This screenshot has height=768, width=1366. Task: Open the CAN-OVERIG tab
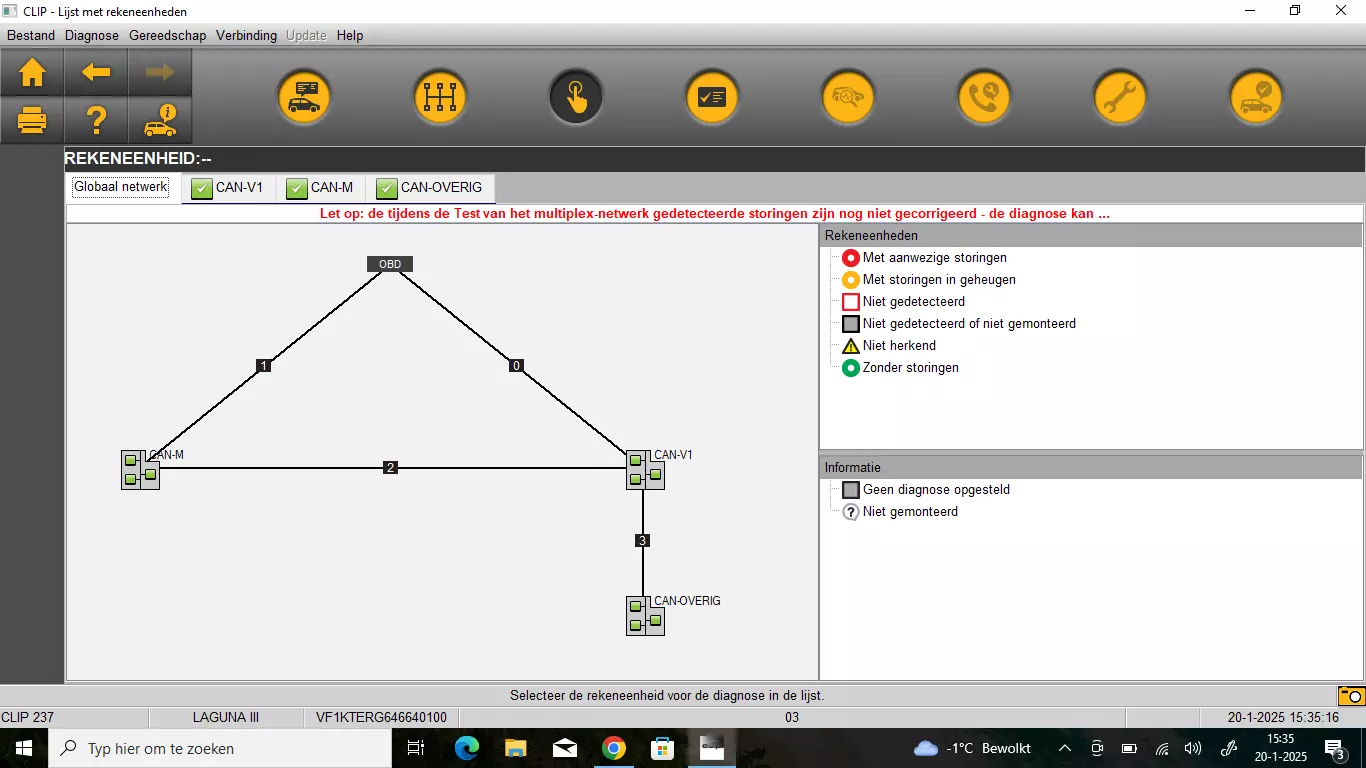tap(429, 188)
